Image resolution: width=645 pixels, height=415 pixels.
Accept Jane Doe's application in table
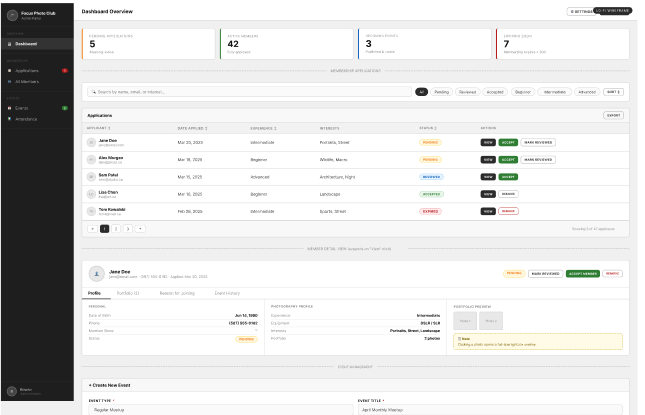(508, 142)
